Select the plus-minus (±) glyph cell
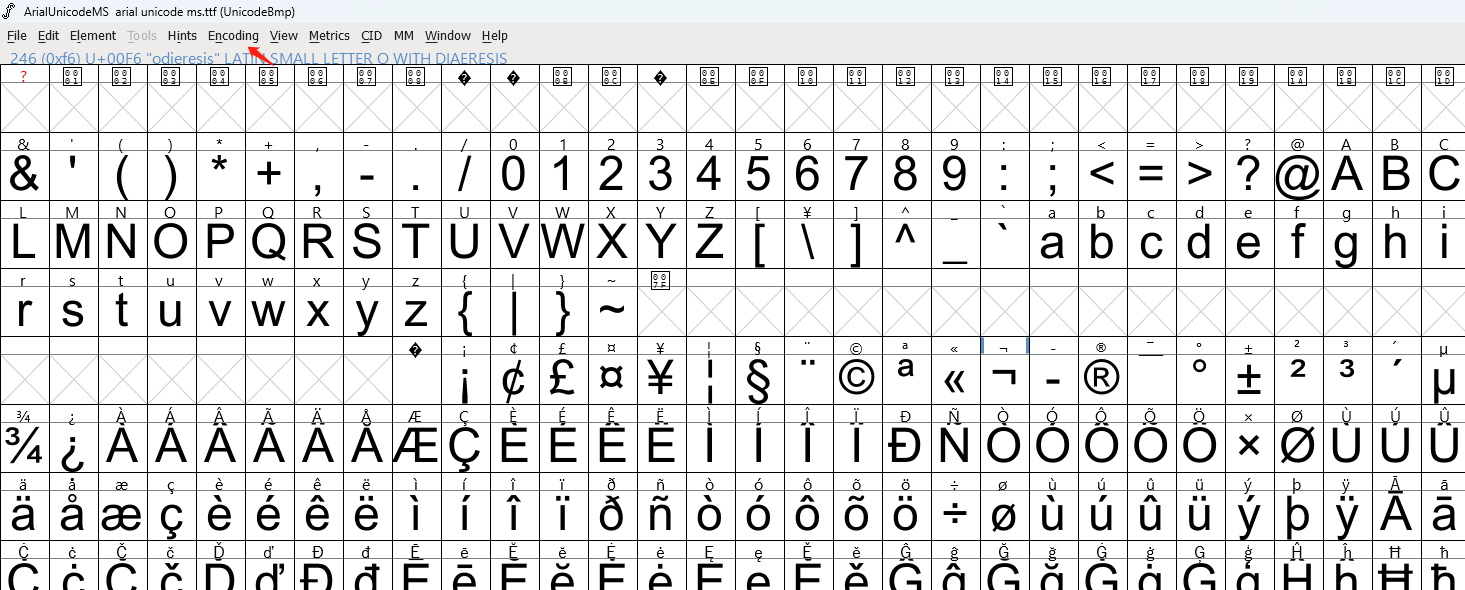The height and width of the screenshot is (590, 1465). 1248,379
